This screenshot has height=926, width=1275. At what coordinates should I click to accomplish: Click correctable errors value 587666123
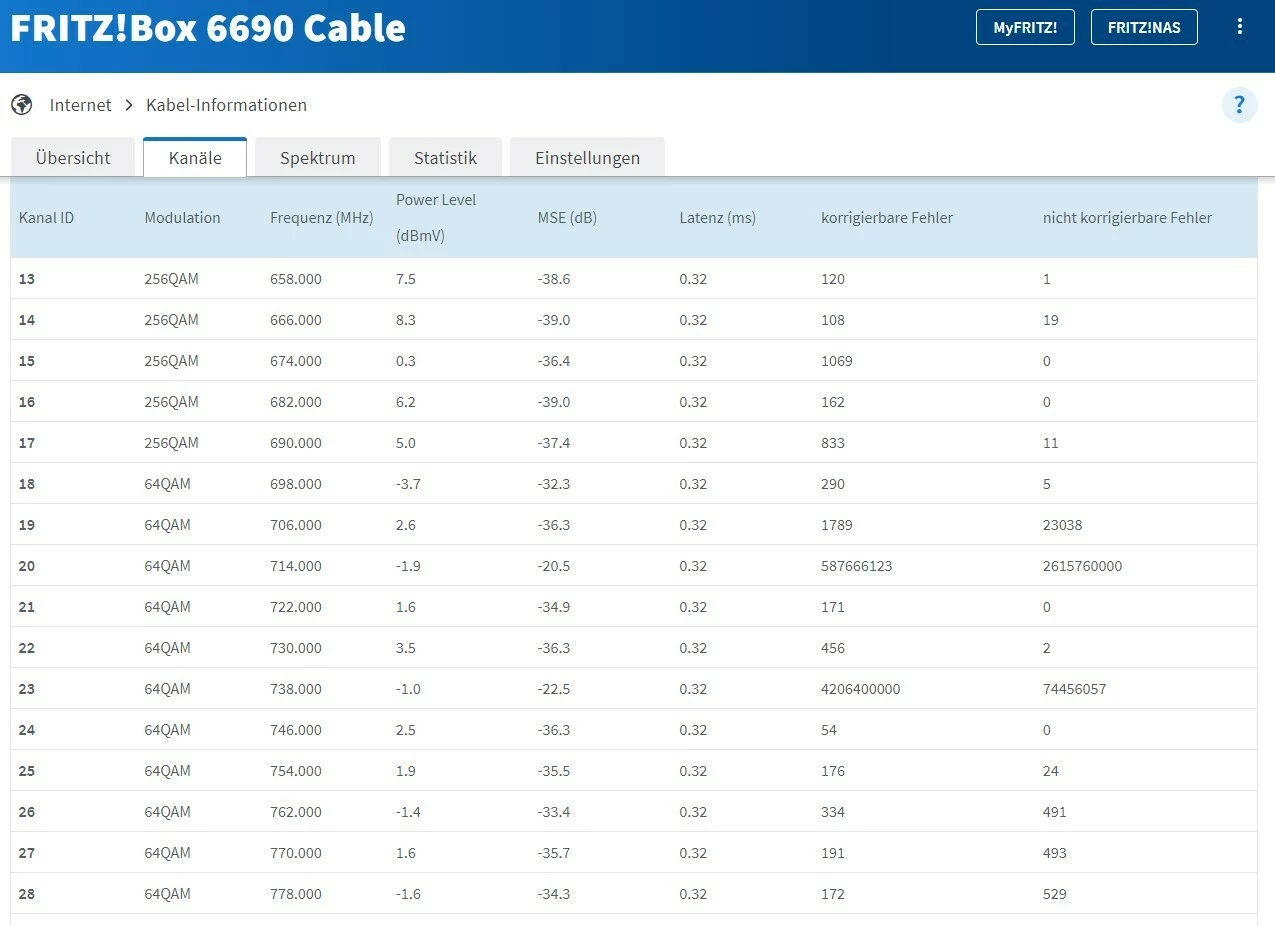pos(857,566)
